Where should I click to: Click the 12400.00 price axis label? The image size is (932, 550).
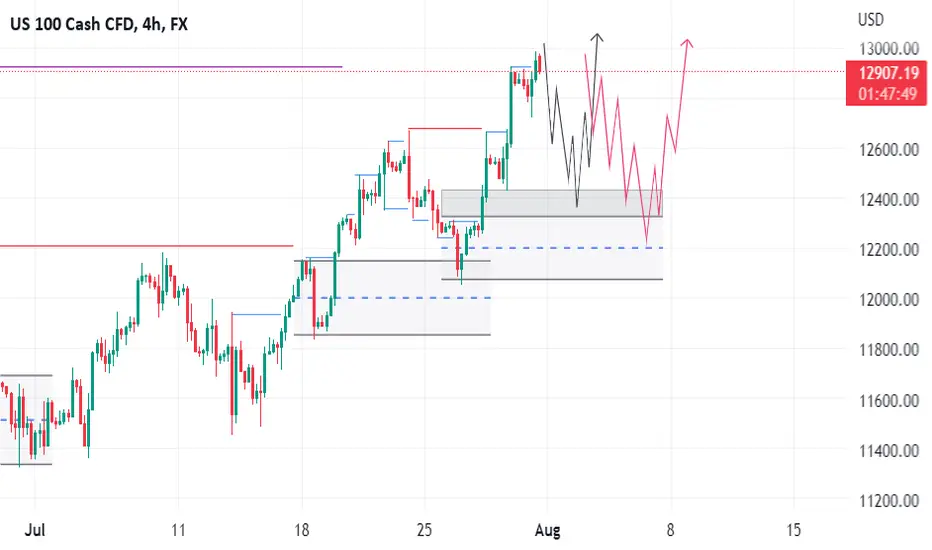click(x=889, y=199)
